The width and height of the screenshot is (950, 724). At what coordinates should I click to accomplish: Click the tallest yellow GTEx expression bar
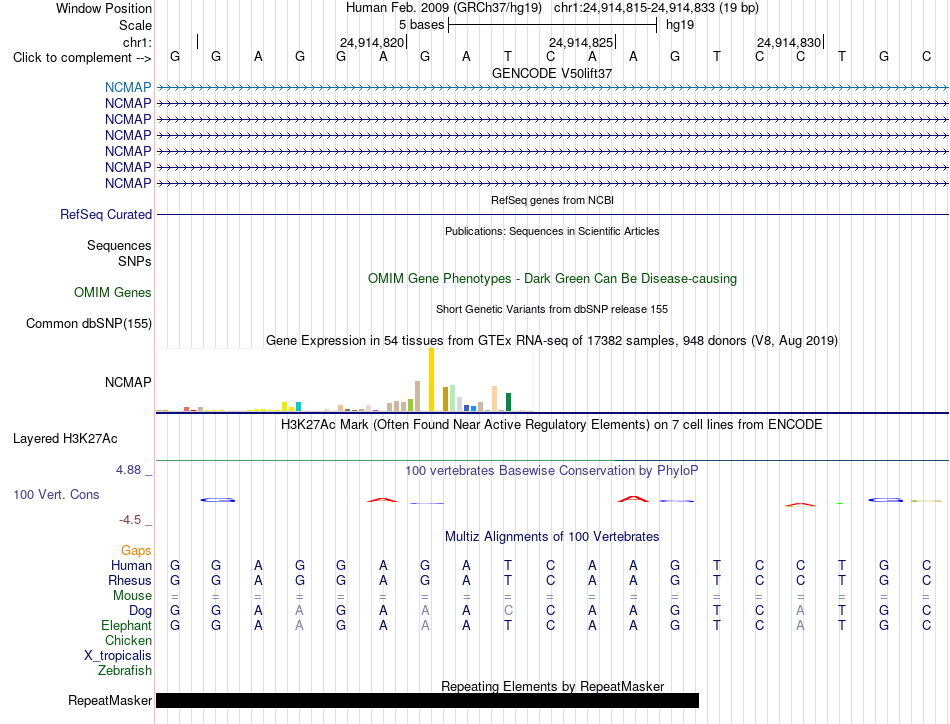(x=431, y=380)
